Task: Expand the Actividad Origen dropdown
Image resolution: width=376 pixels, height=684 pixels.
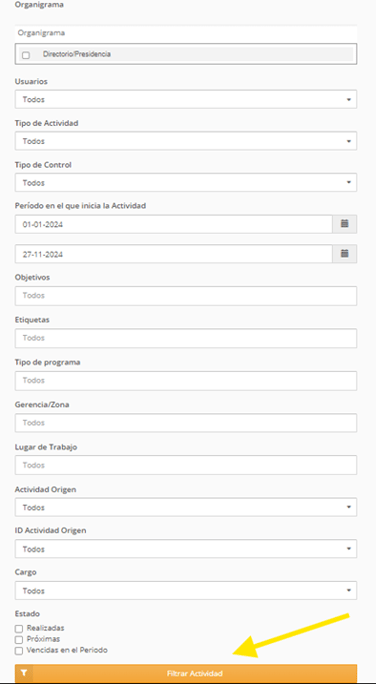Action: click(186, 507)
